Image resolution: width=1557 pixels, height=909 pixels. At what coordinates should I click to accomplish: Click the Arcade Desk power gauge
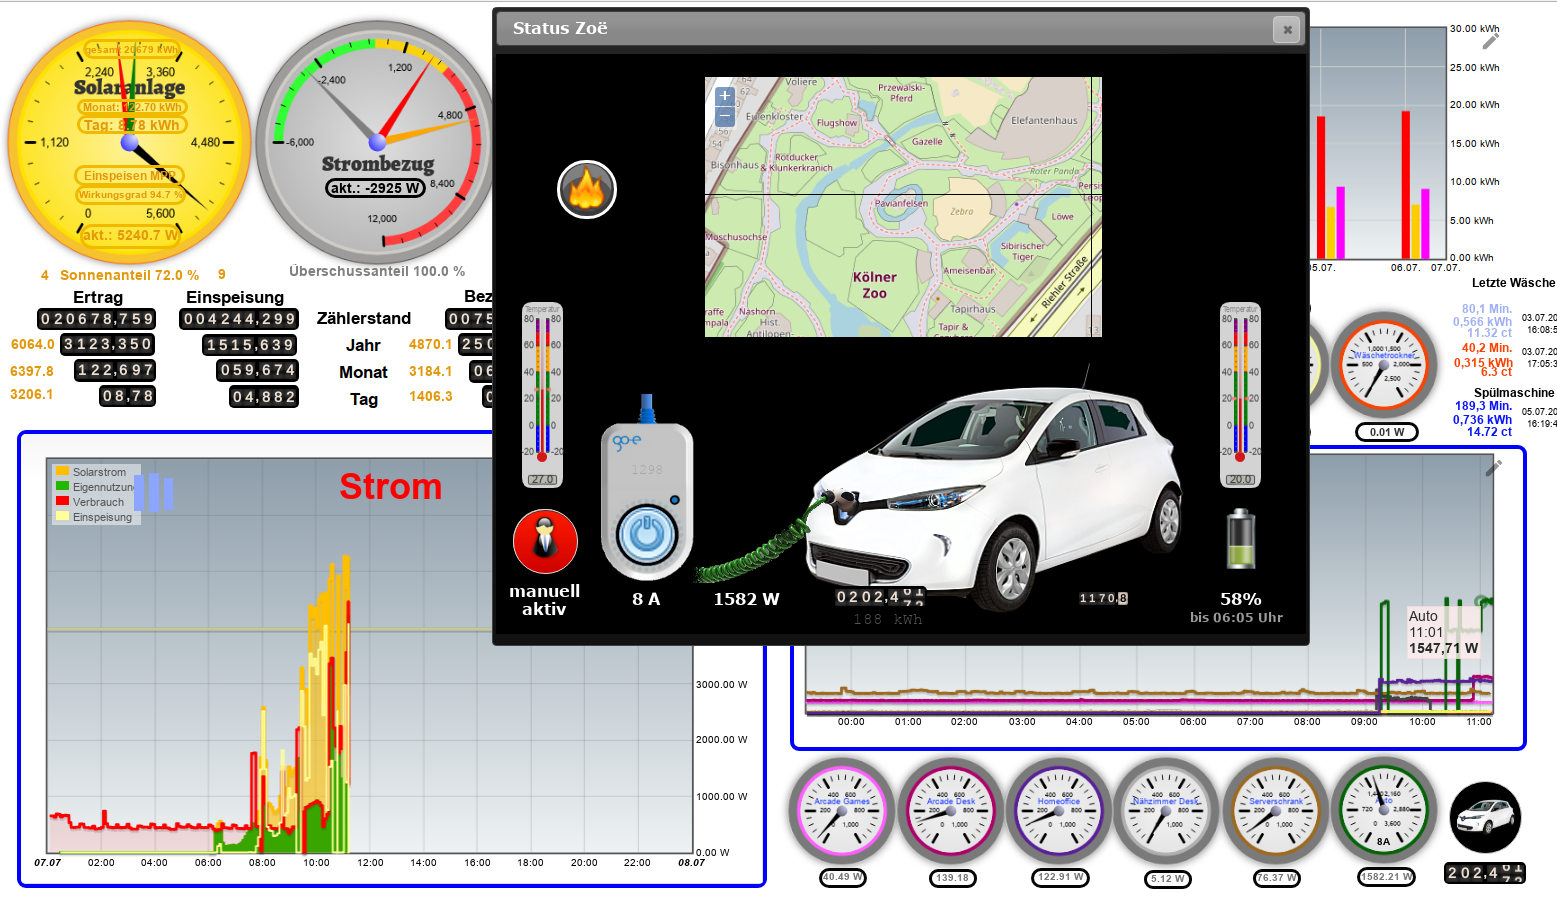click(x=951, y=811)
